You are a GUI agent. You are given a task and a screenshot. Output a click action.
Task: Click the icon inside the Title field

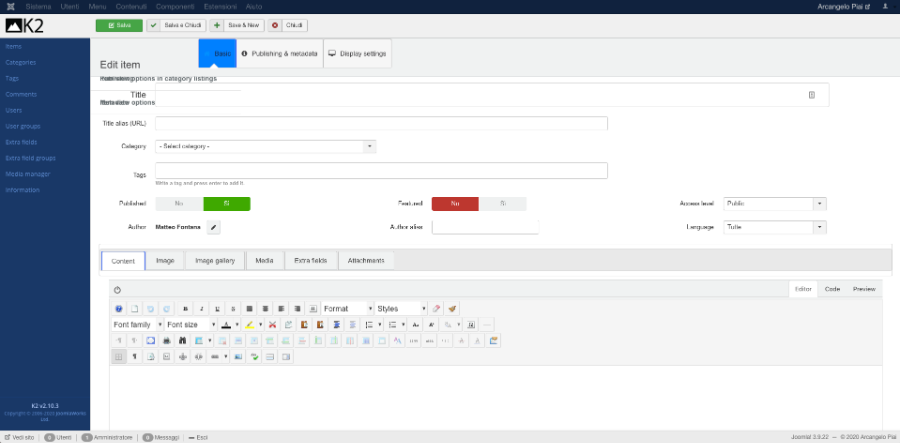pyautogui.click(x=812, y=95)
